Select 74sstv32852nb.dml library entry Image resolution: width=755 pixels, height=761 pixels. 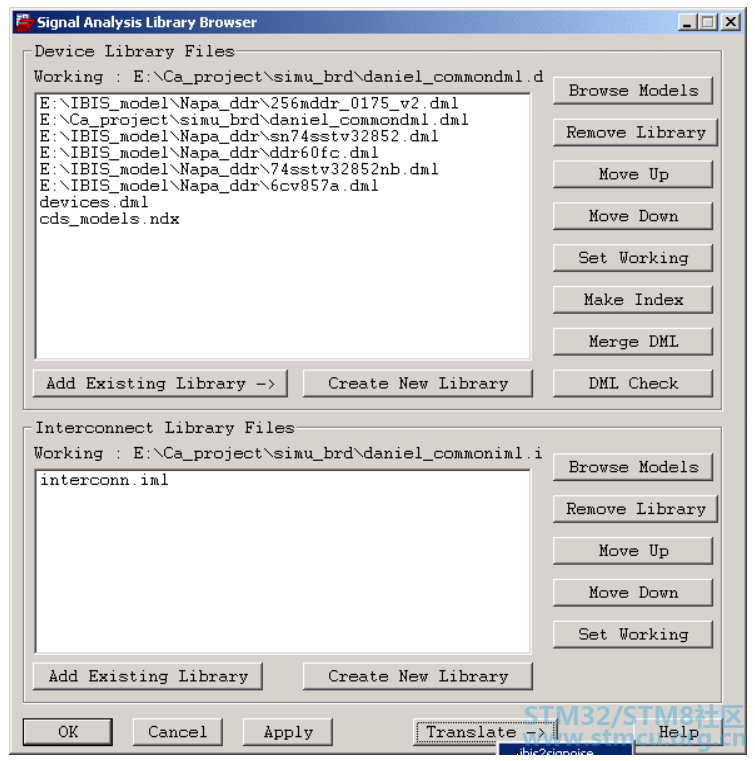(x=239, y=169)
